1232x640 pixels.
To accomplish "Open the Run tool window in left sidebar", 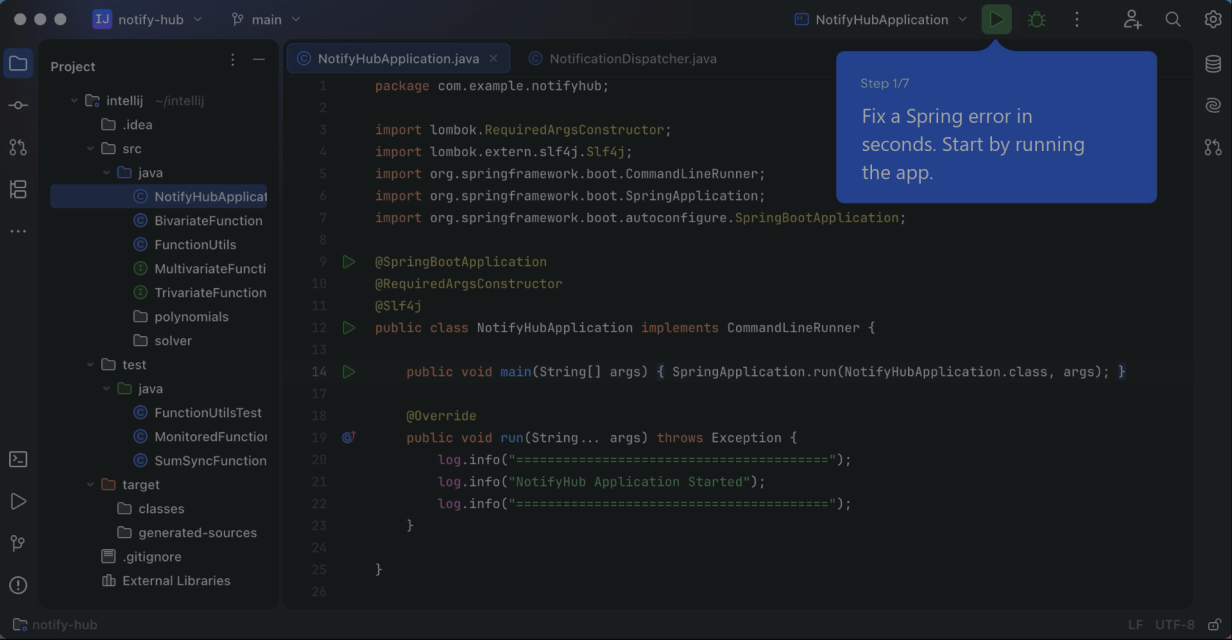I will [18, 501].
